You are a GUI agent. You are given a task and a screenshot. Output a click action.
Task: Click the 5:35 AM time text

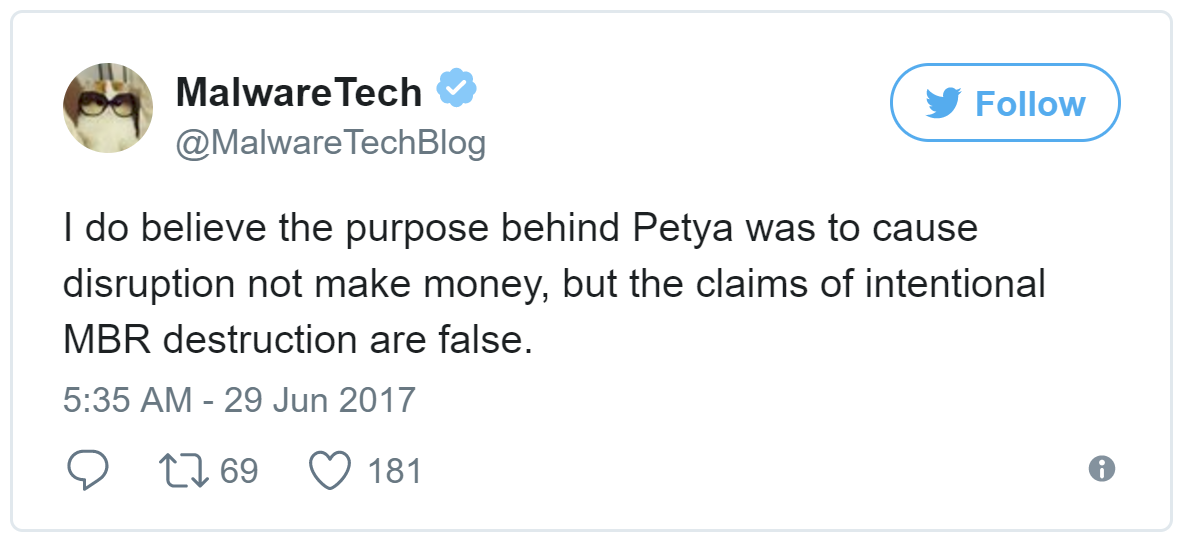click(126, 400)
